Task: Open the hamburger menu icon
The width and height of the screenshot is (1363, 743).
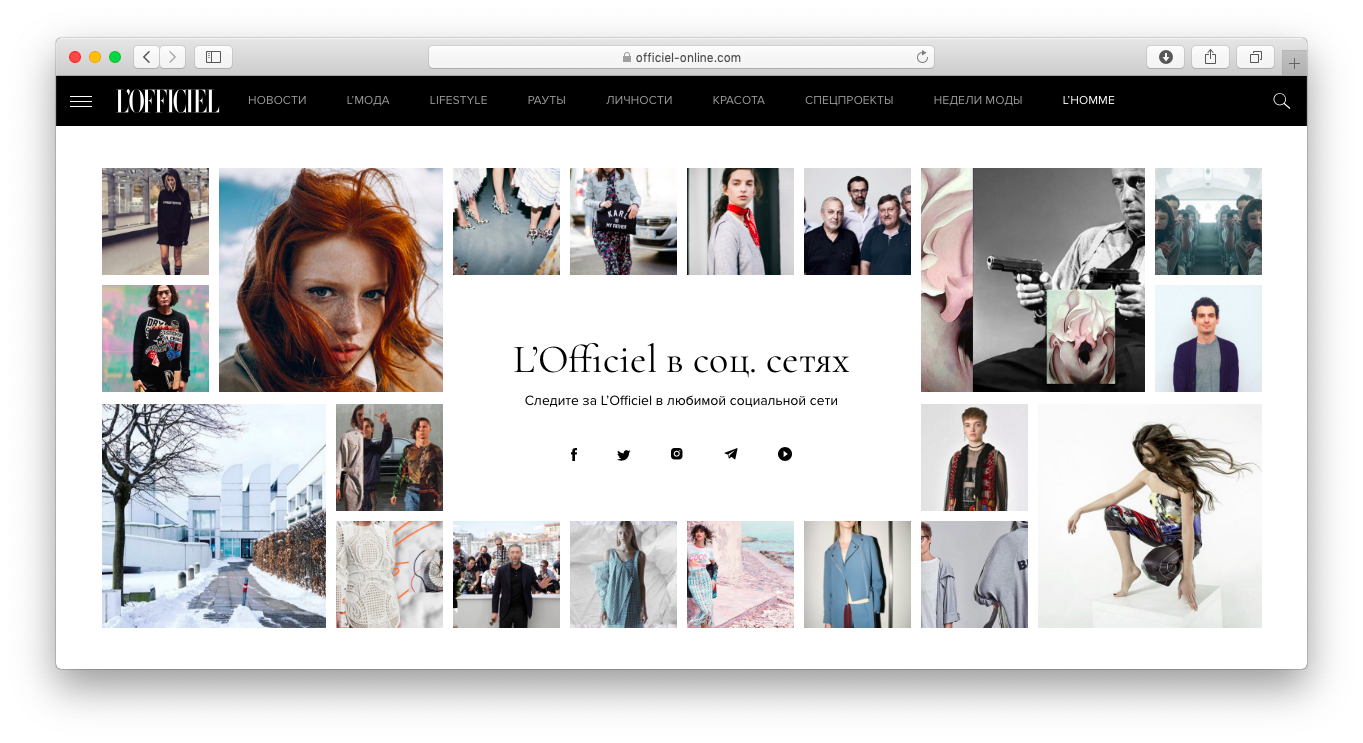Action: point(81,101)
